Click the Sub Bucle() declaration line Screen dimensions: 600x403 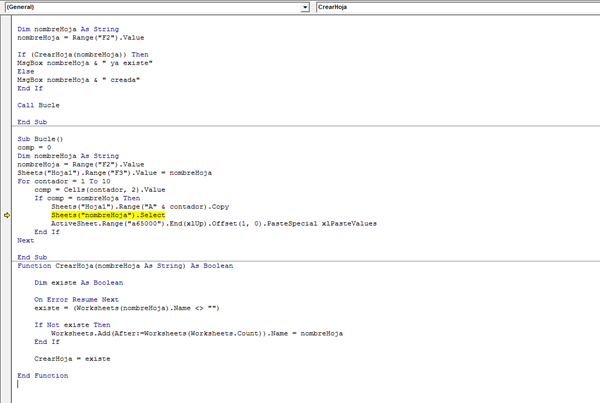pos(40,138)
